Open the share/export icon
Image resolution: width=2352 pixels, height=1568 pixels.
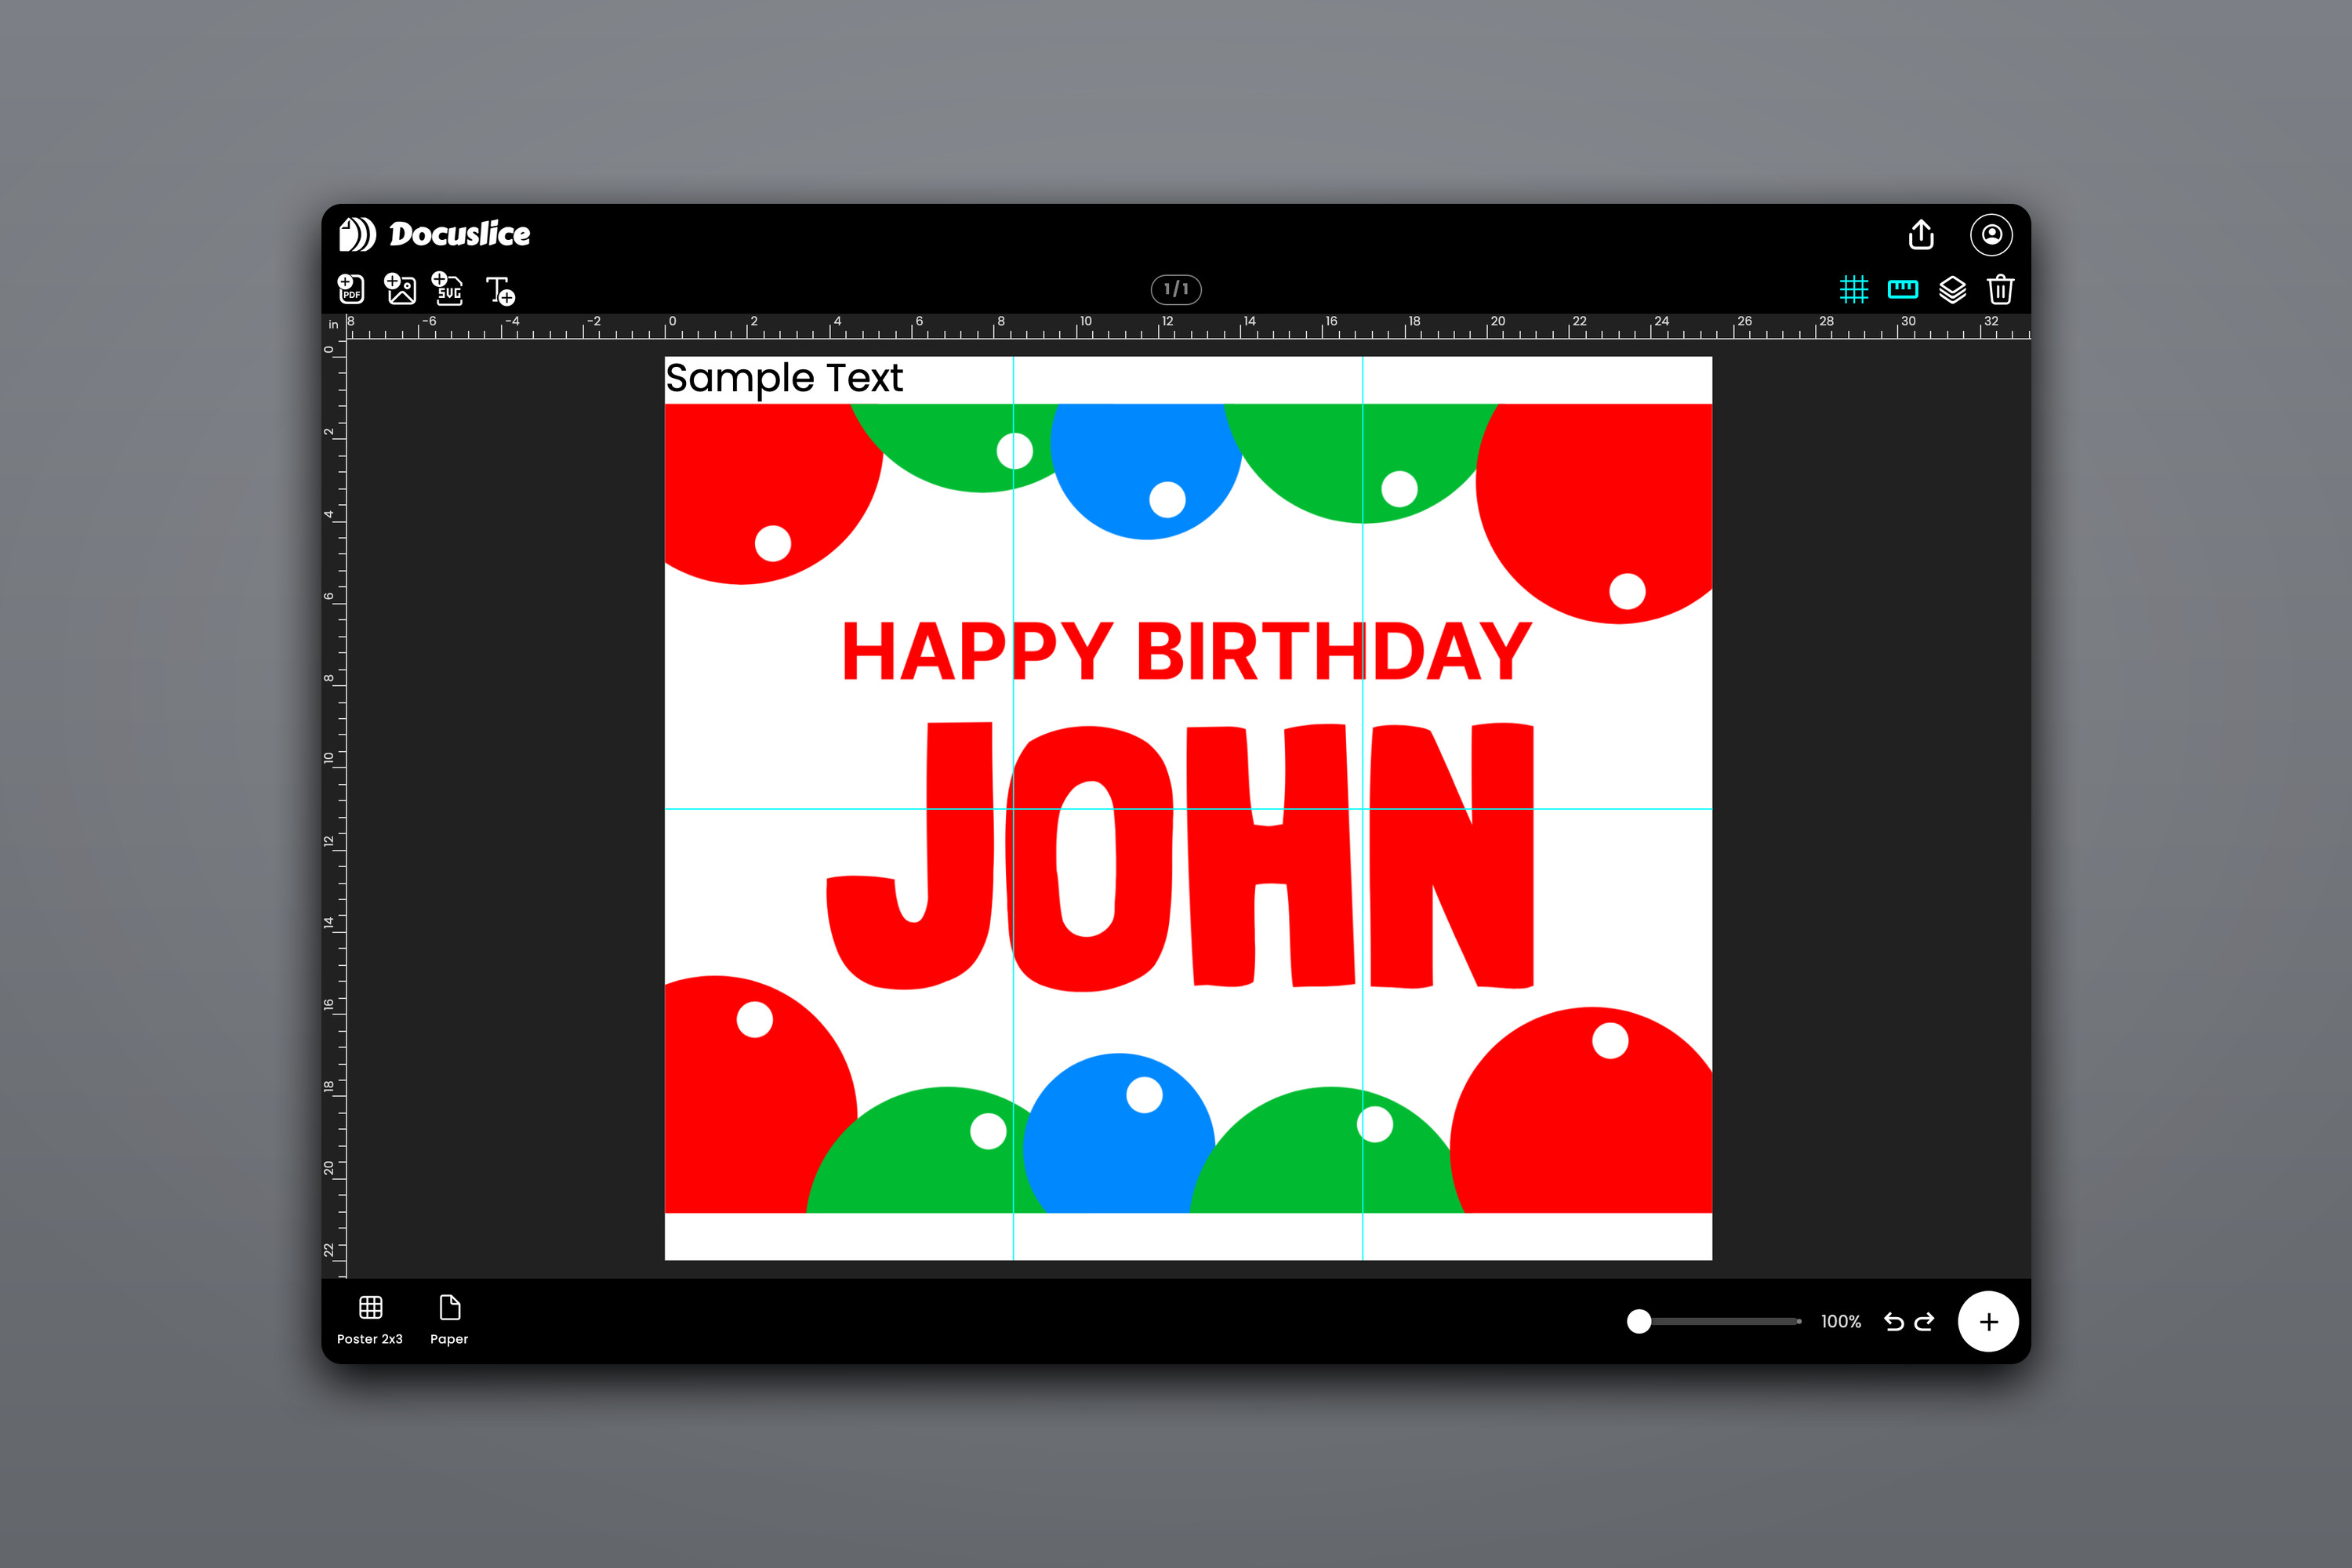[1921, 234]
